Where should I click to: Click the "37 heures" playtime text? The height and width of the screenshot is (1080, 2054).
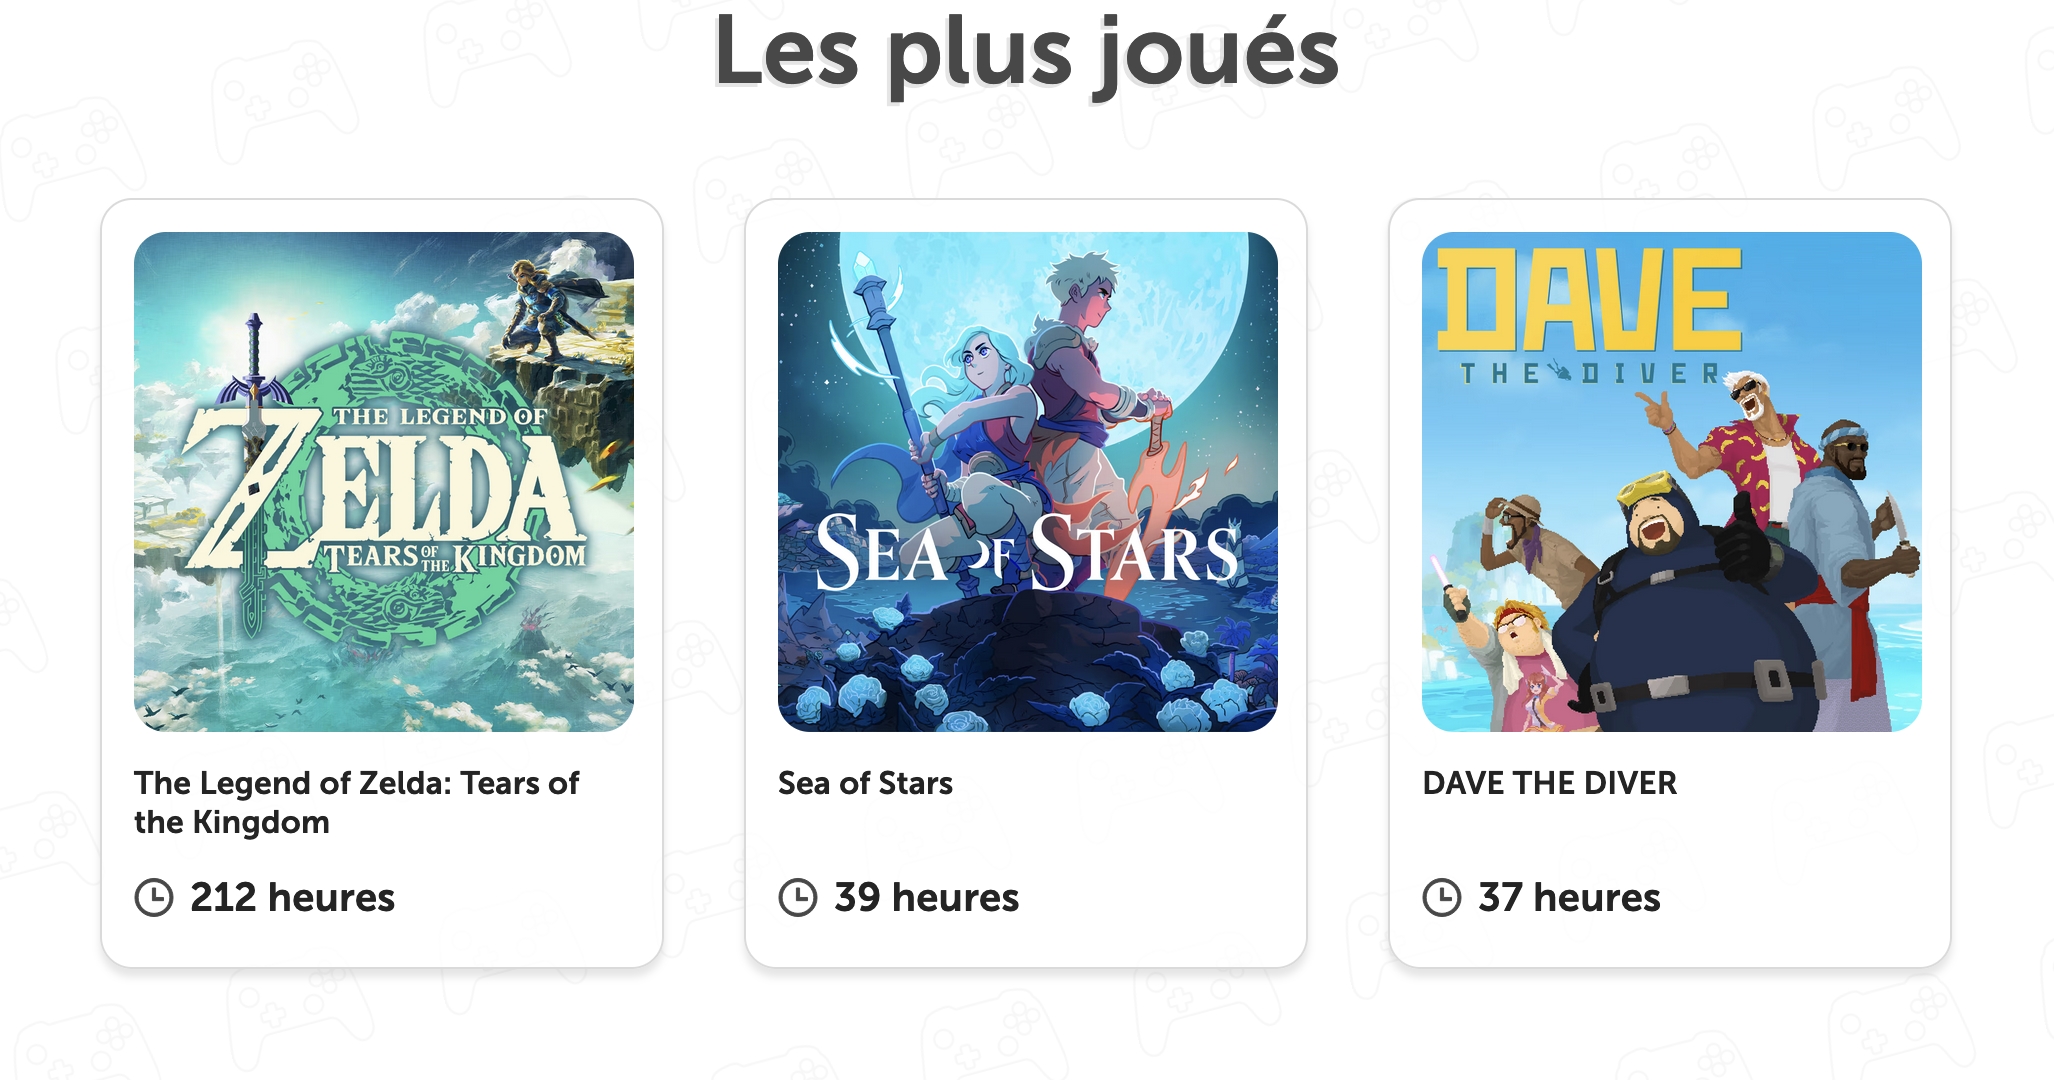[1569, 897]
